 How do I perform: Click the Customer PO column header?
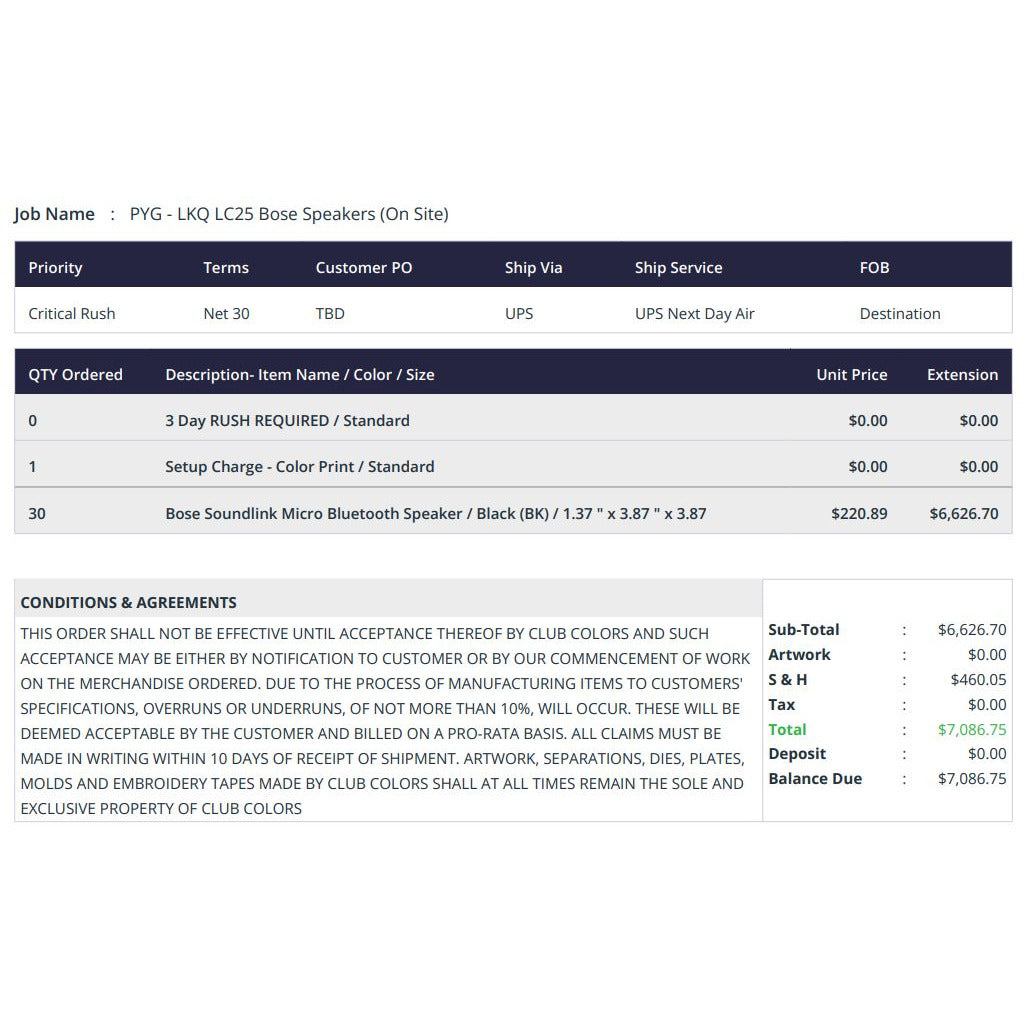tap(363, 267)
